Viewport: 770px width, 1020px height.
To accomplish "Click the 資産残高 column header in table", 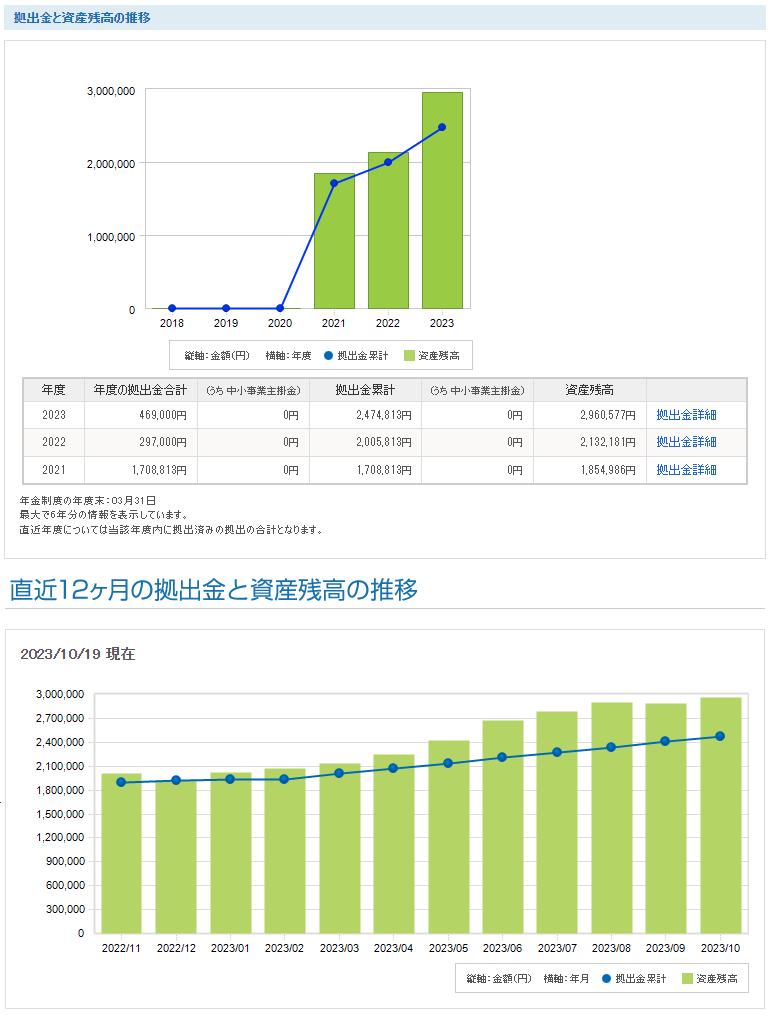I will [x=589, y=390].
